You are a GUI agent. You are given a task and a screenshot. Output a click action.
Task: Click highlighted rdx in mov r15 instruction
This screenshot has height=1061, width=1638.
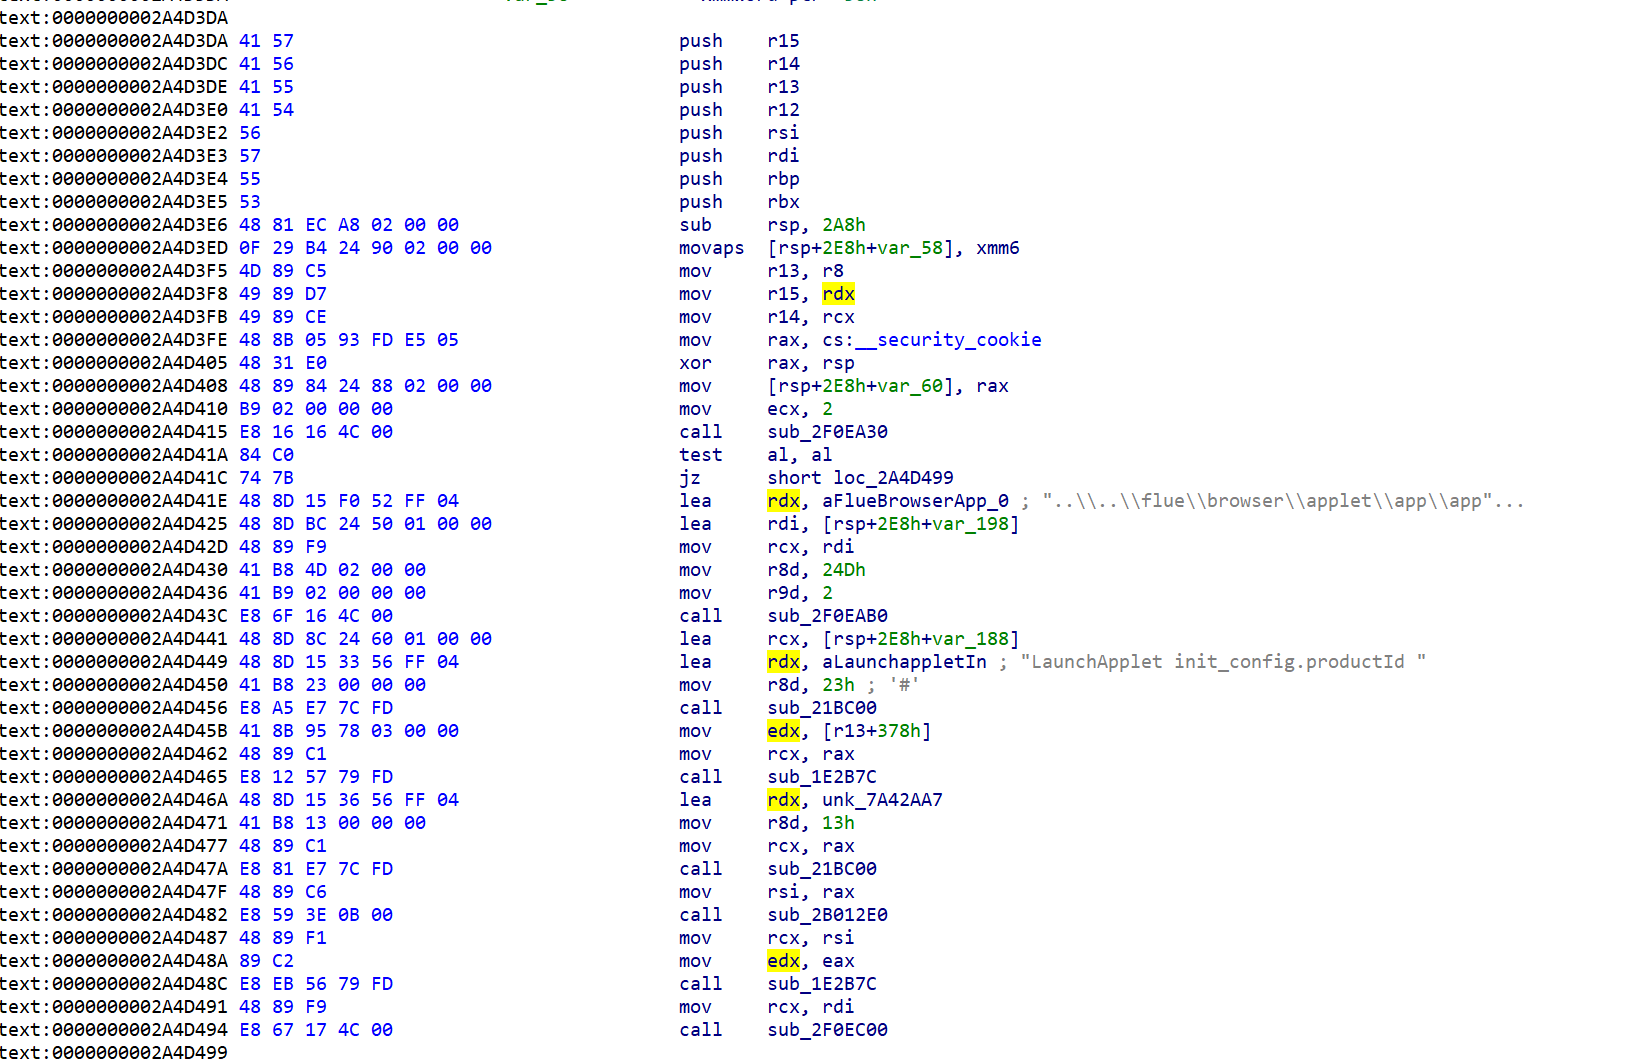click(x=838, y=294)
